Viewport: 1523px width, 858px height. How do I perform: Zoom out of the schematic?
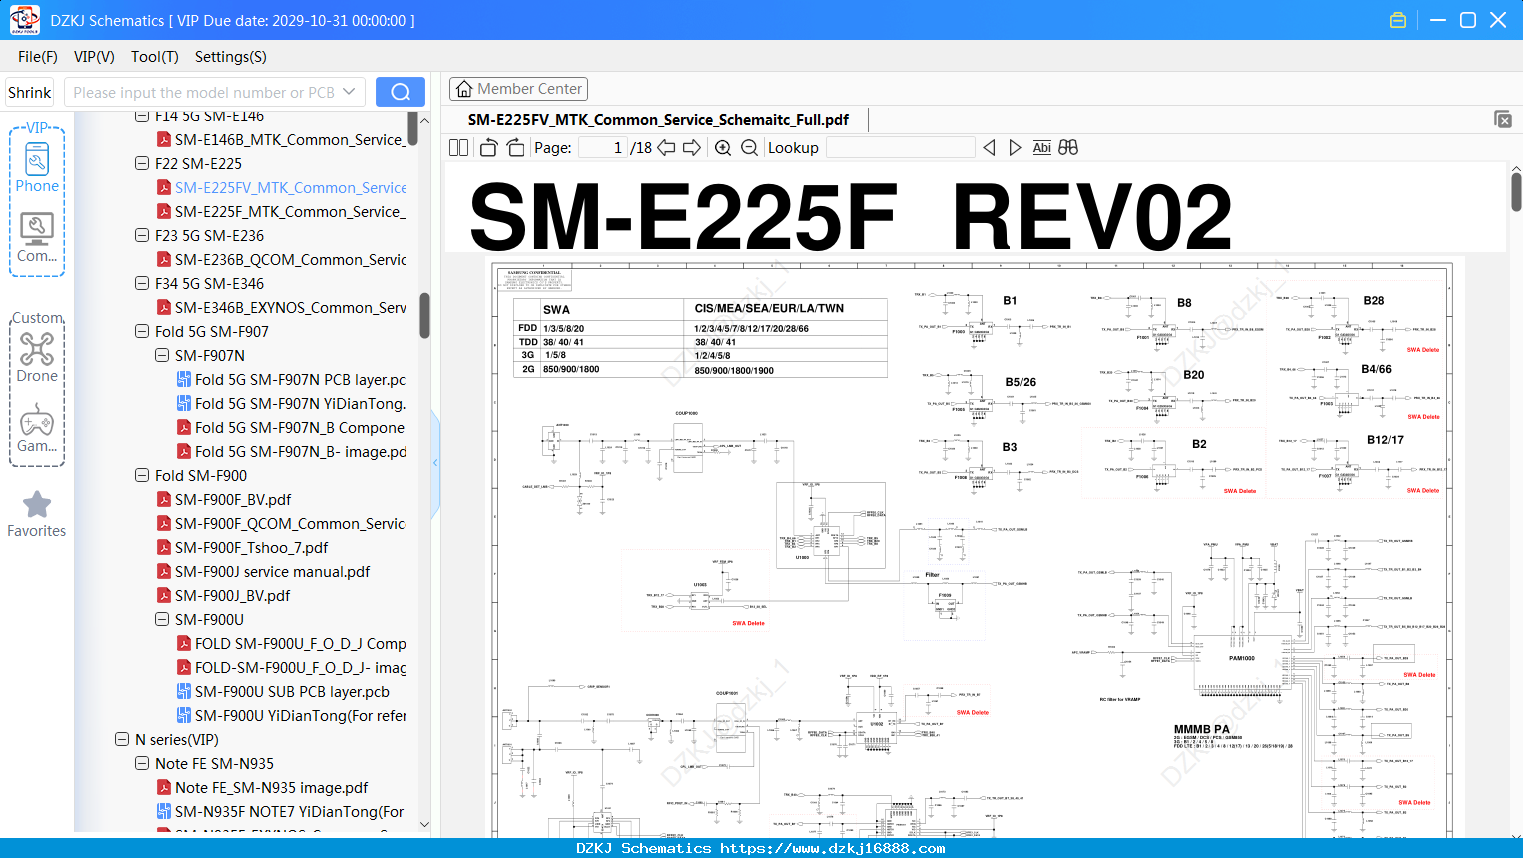click(749, 148)
